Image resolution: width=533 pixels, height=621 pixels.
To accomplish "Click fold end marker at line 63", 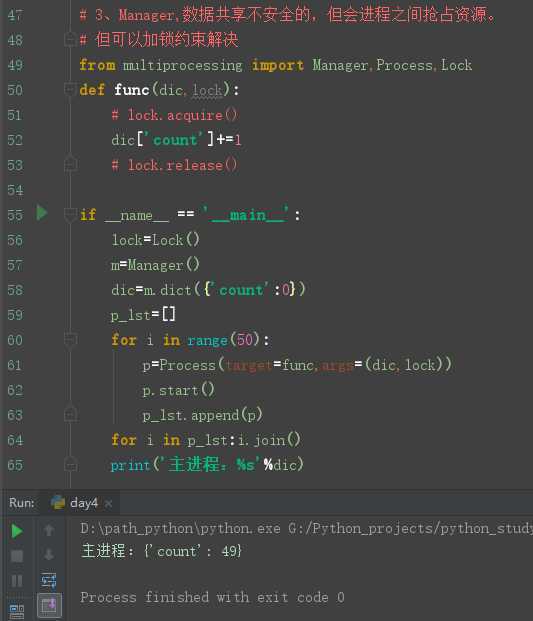I will click(x=70, y=415).
